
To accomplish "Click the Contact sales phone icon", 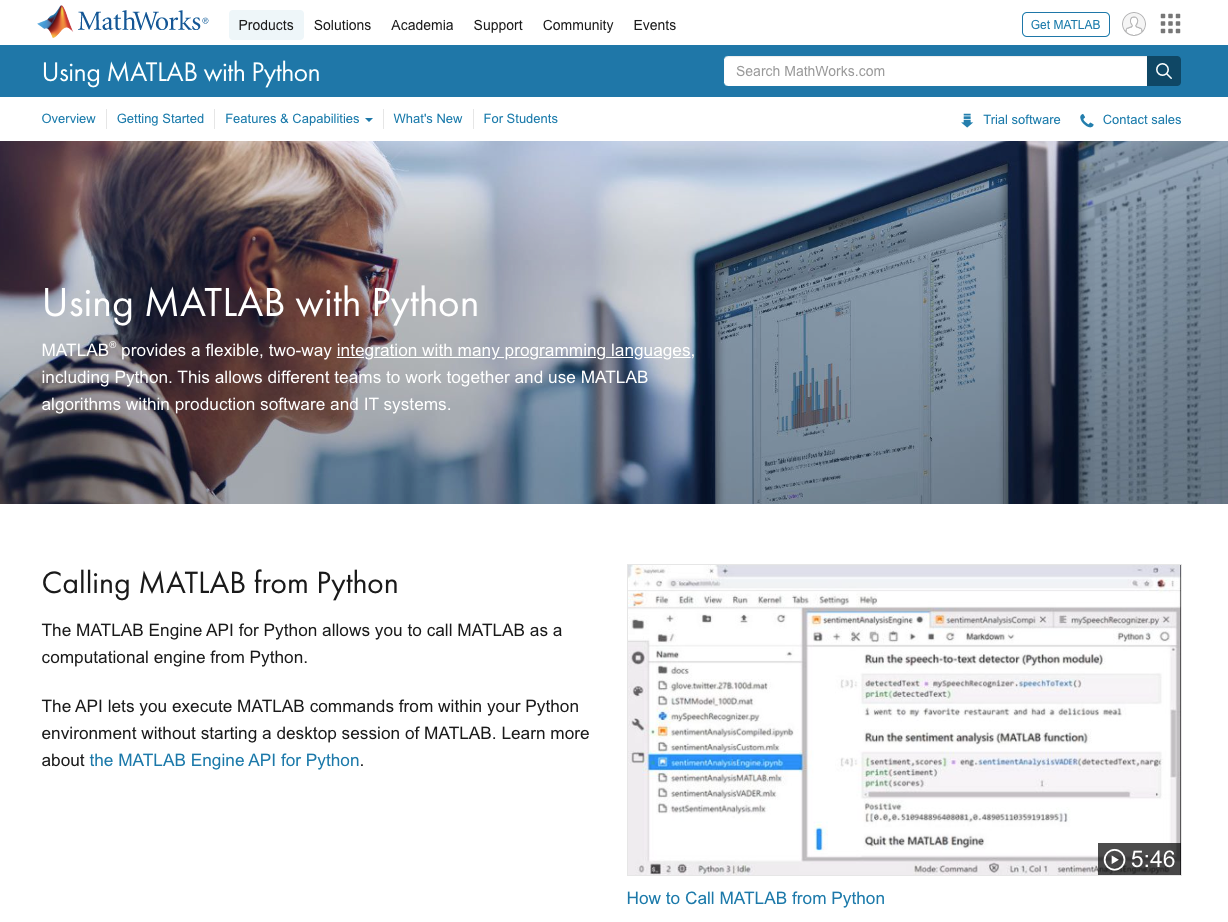I will coord(1087,120).
